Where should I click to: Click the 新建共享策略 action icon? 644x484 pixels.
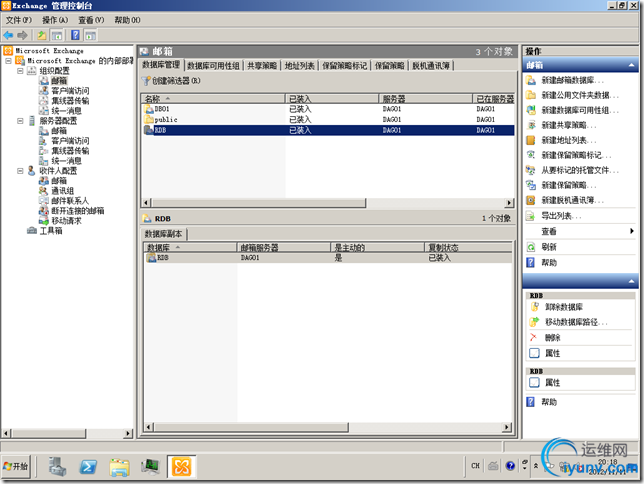(x=531, y=125)
